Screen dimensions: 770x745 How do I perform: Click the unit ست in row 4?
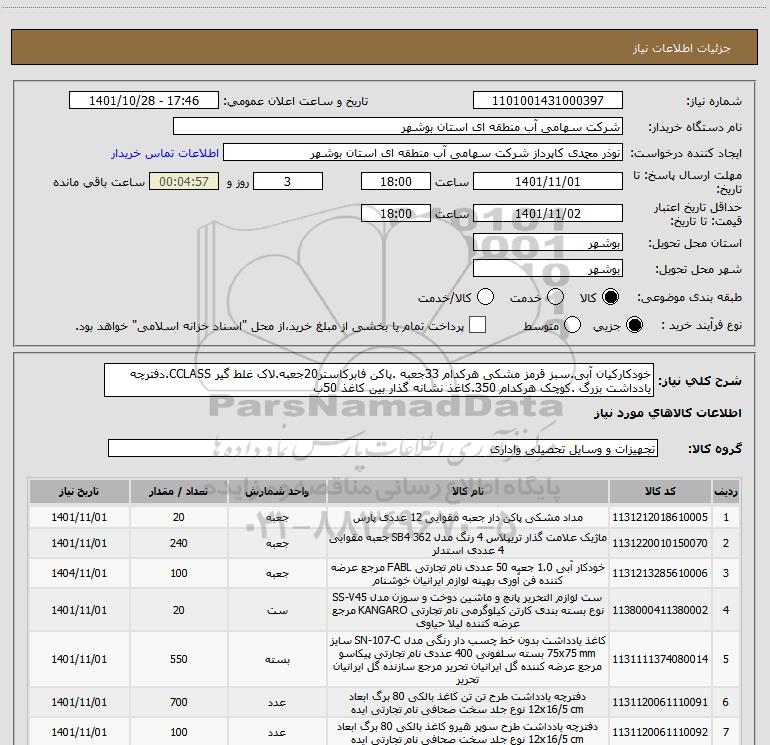(277, 610)
